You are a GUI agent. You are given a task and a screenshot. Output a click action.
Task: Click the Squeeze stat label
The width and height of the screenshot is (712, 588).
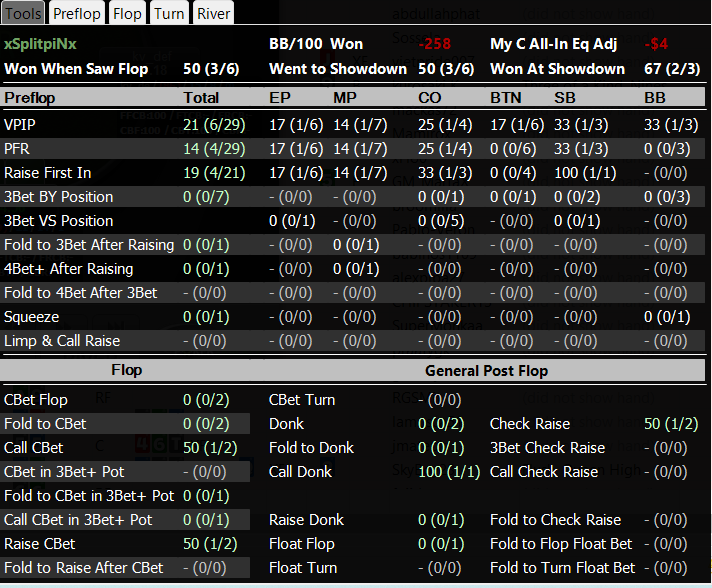tap(31, 317)
